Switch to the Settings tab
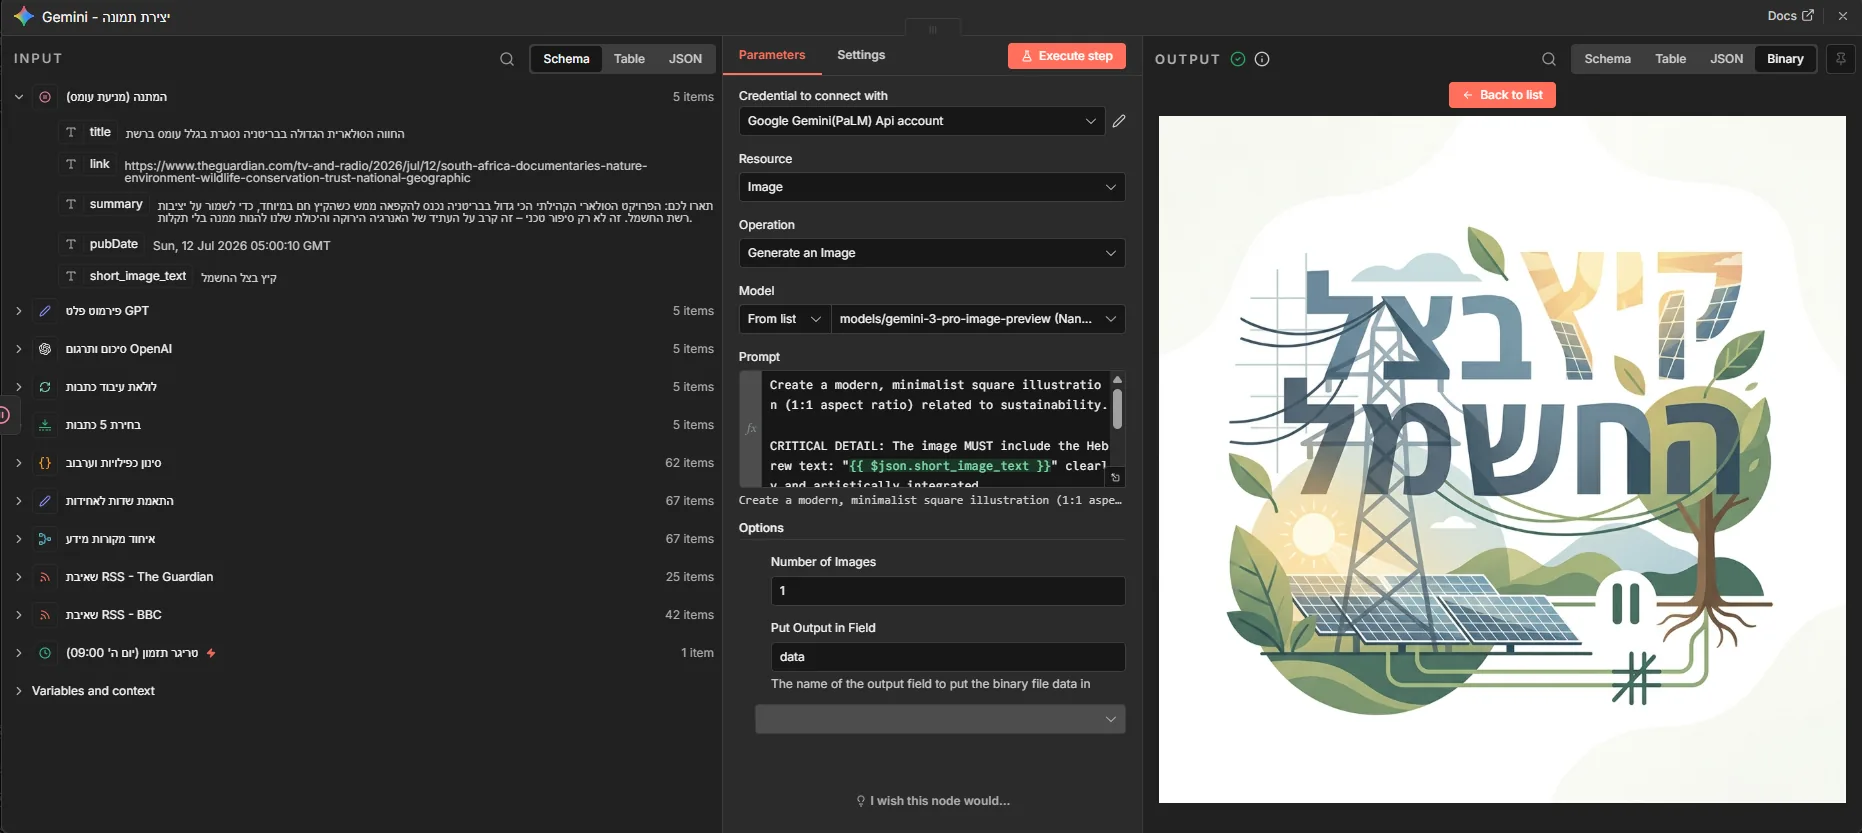1862x833 pixels. point(861,55)
